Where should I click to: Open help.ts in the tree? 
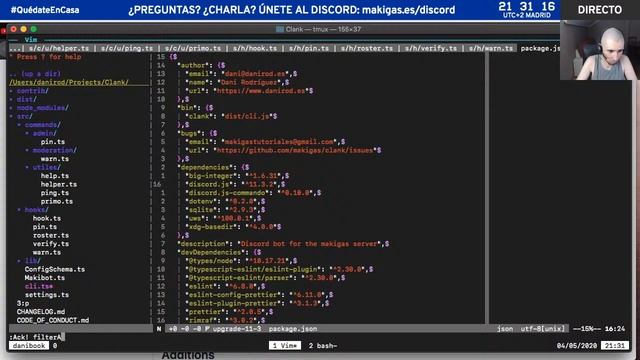tap(55, 176)
